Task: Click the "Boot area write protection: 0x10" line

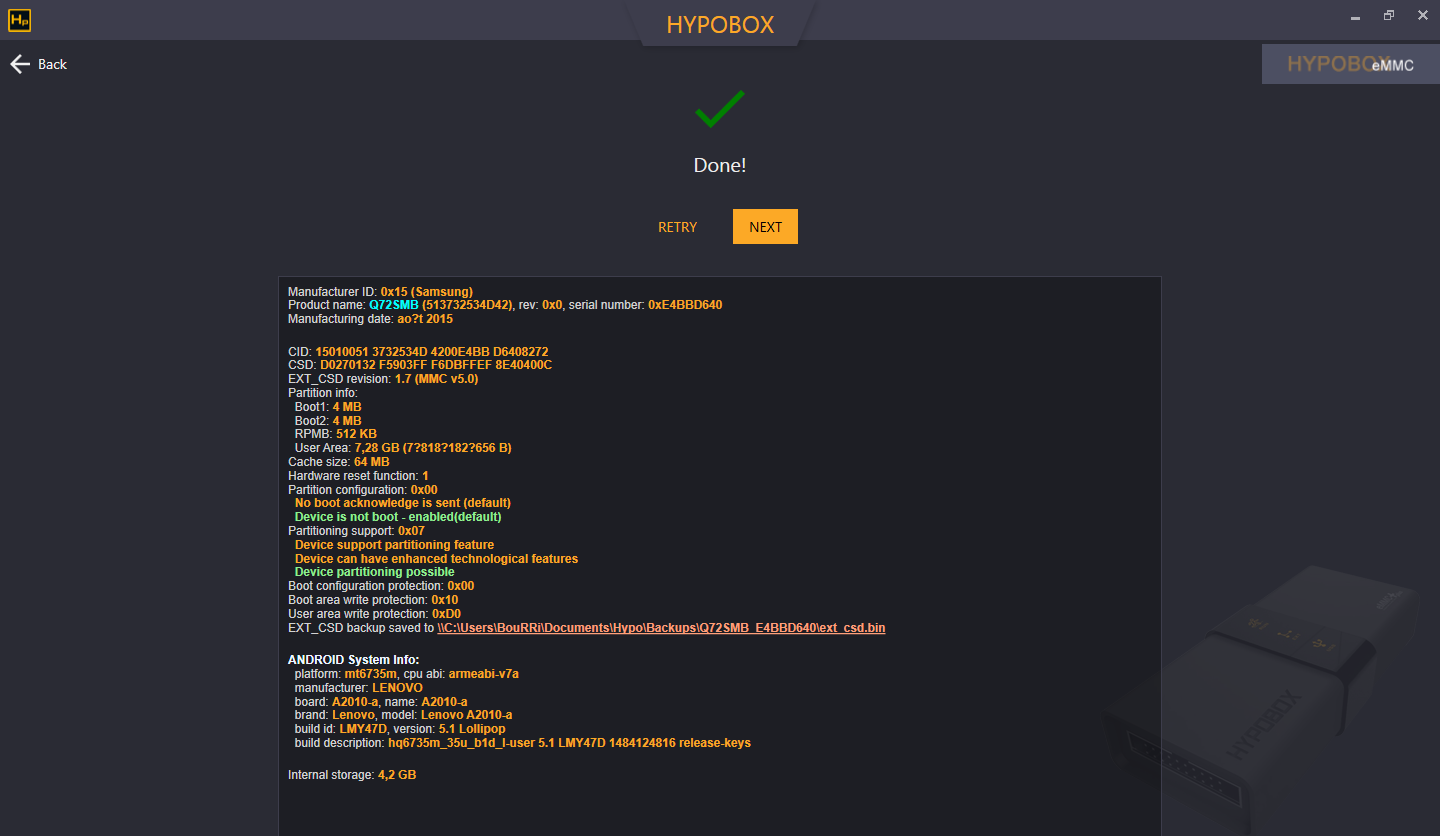Action: pyautogui.click(x=373, y=600)
